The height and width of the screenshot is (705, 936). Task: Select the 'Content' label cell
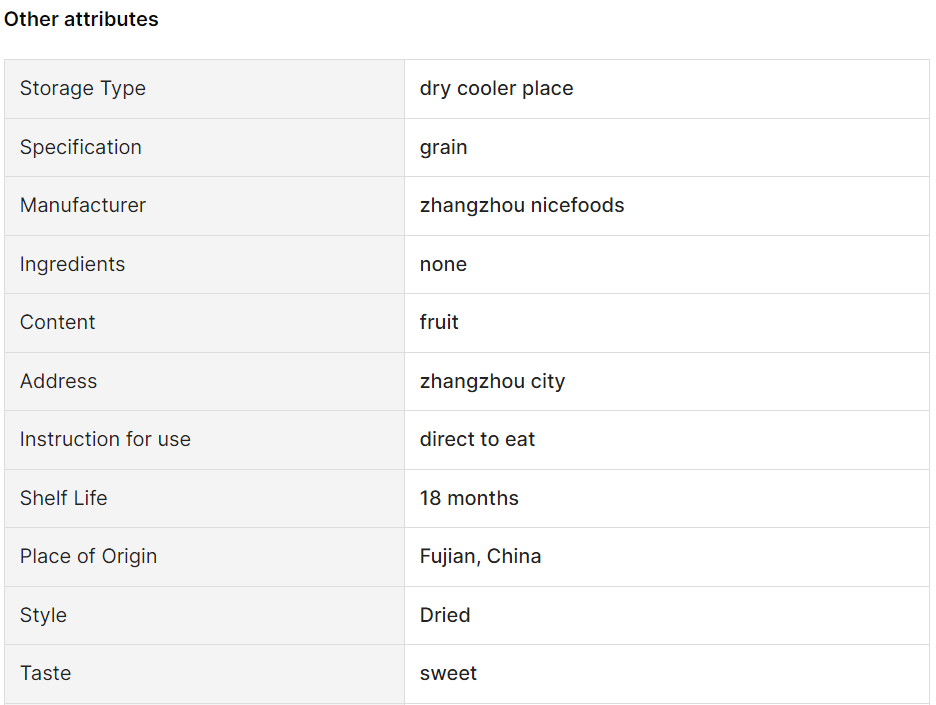[204, 322]
